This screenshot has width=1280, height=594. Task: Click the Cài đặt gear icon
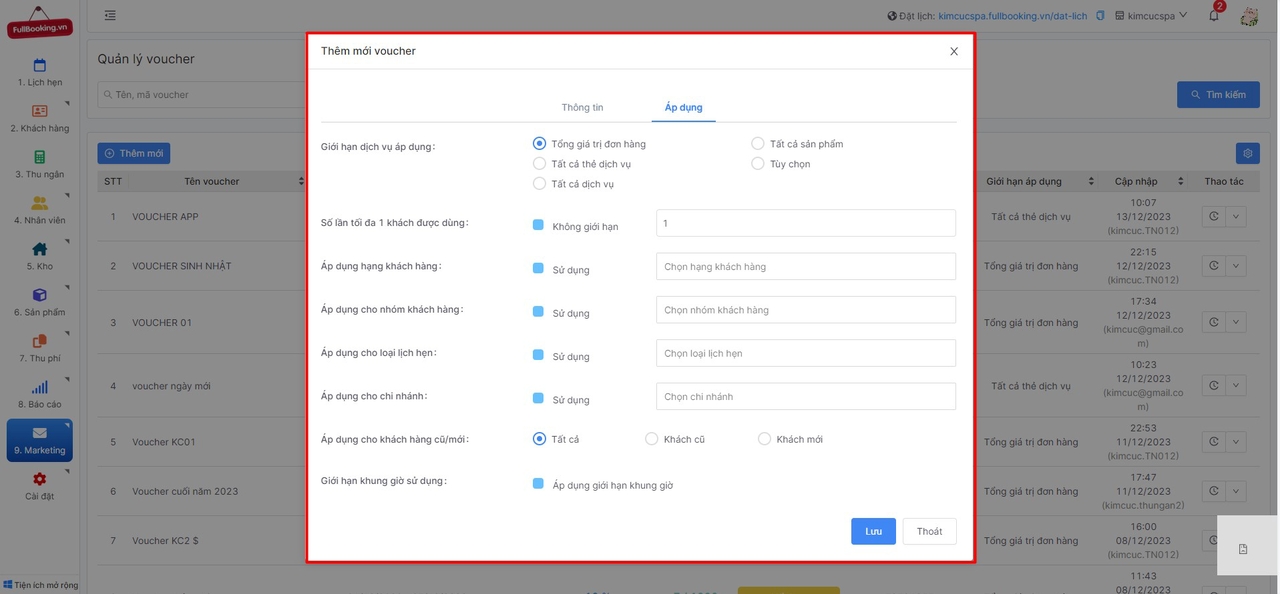point(39,479)
